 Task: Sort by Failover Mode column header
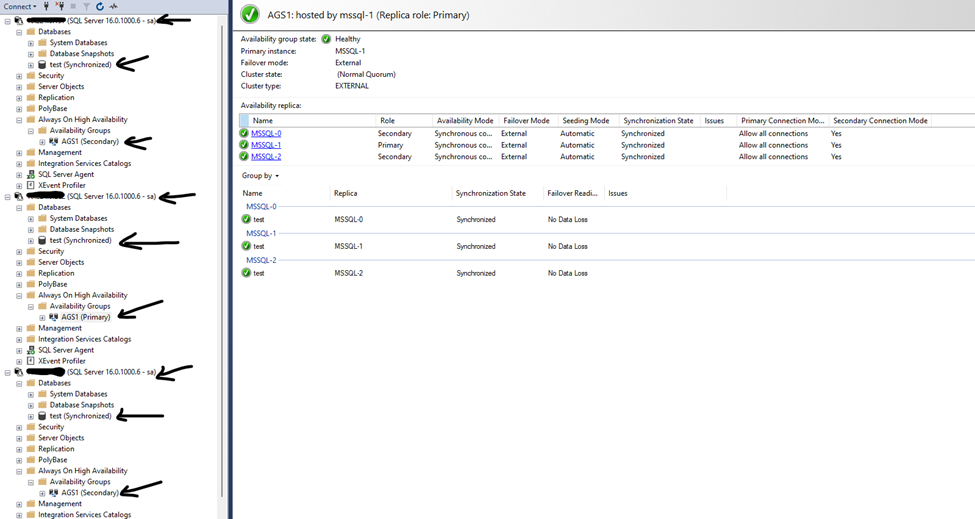pyautogui.click(x=527, y=121)
